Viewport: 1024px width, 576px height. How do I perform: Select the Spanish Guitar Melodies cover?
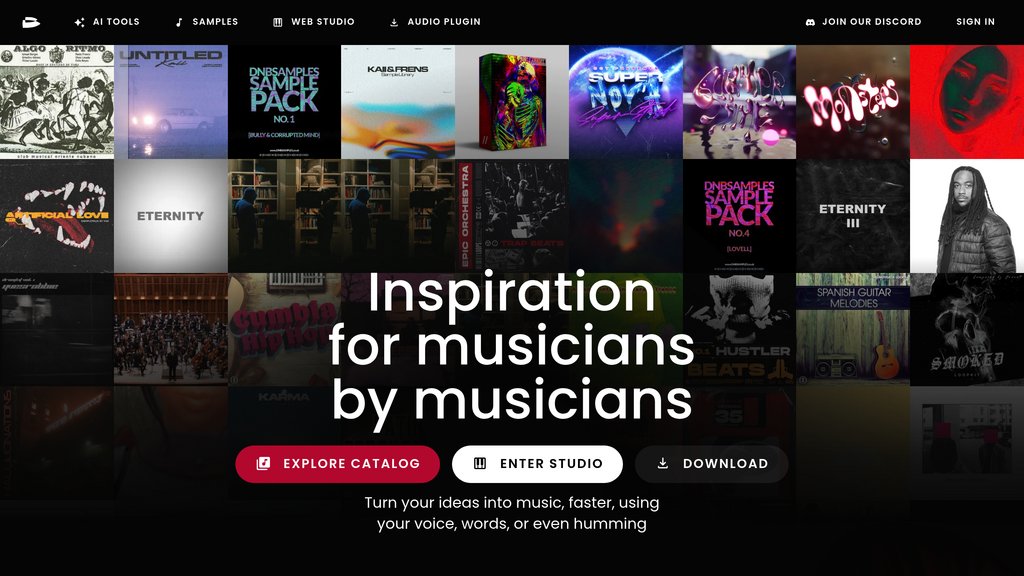coord(853,329)
